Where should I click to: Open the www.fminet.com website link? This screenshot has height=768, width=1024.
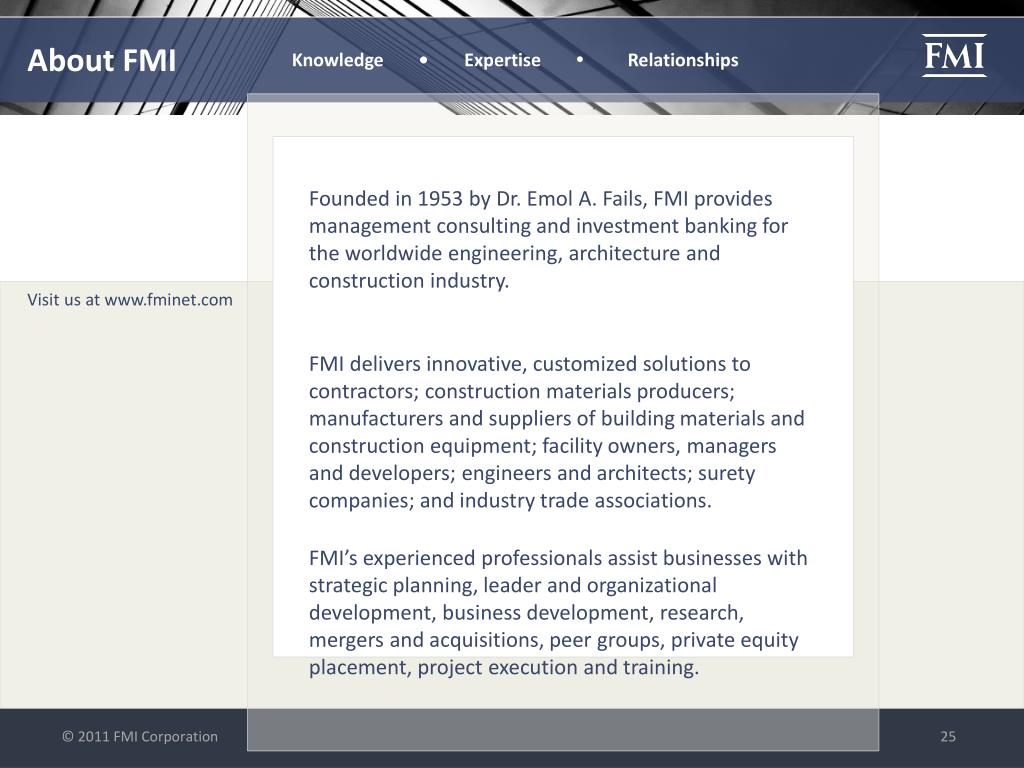pyautogui.click(x=168, y=300)
